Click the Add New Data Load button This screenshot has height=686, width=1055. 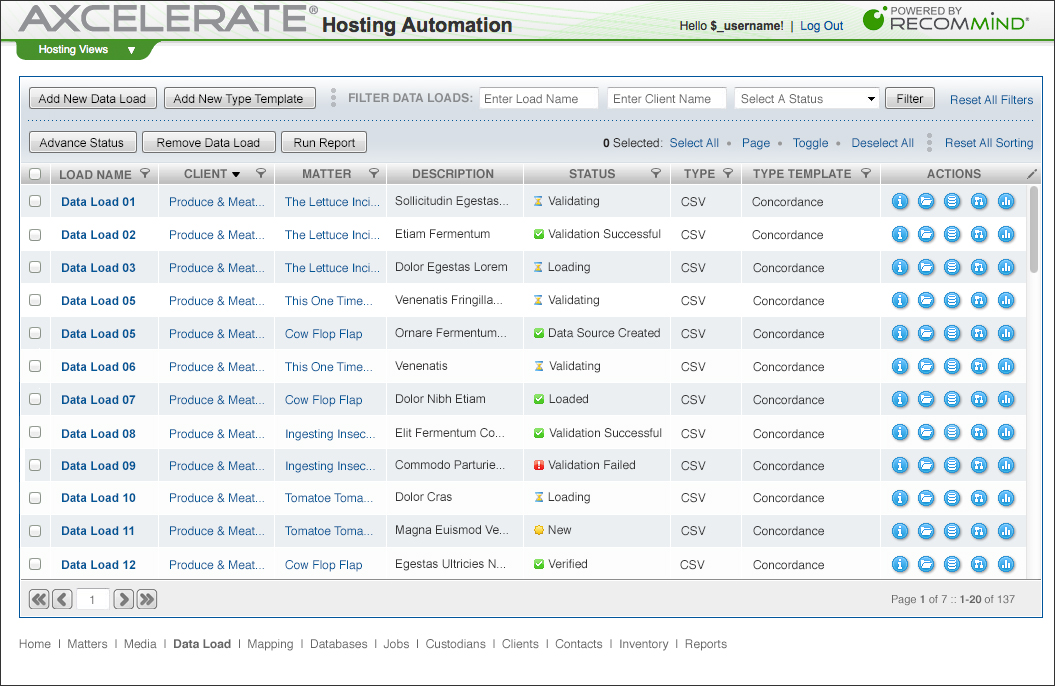tap(92, 98)
